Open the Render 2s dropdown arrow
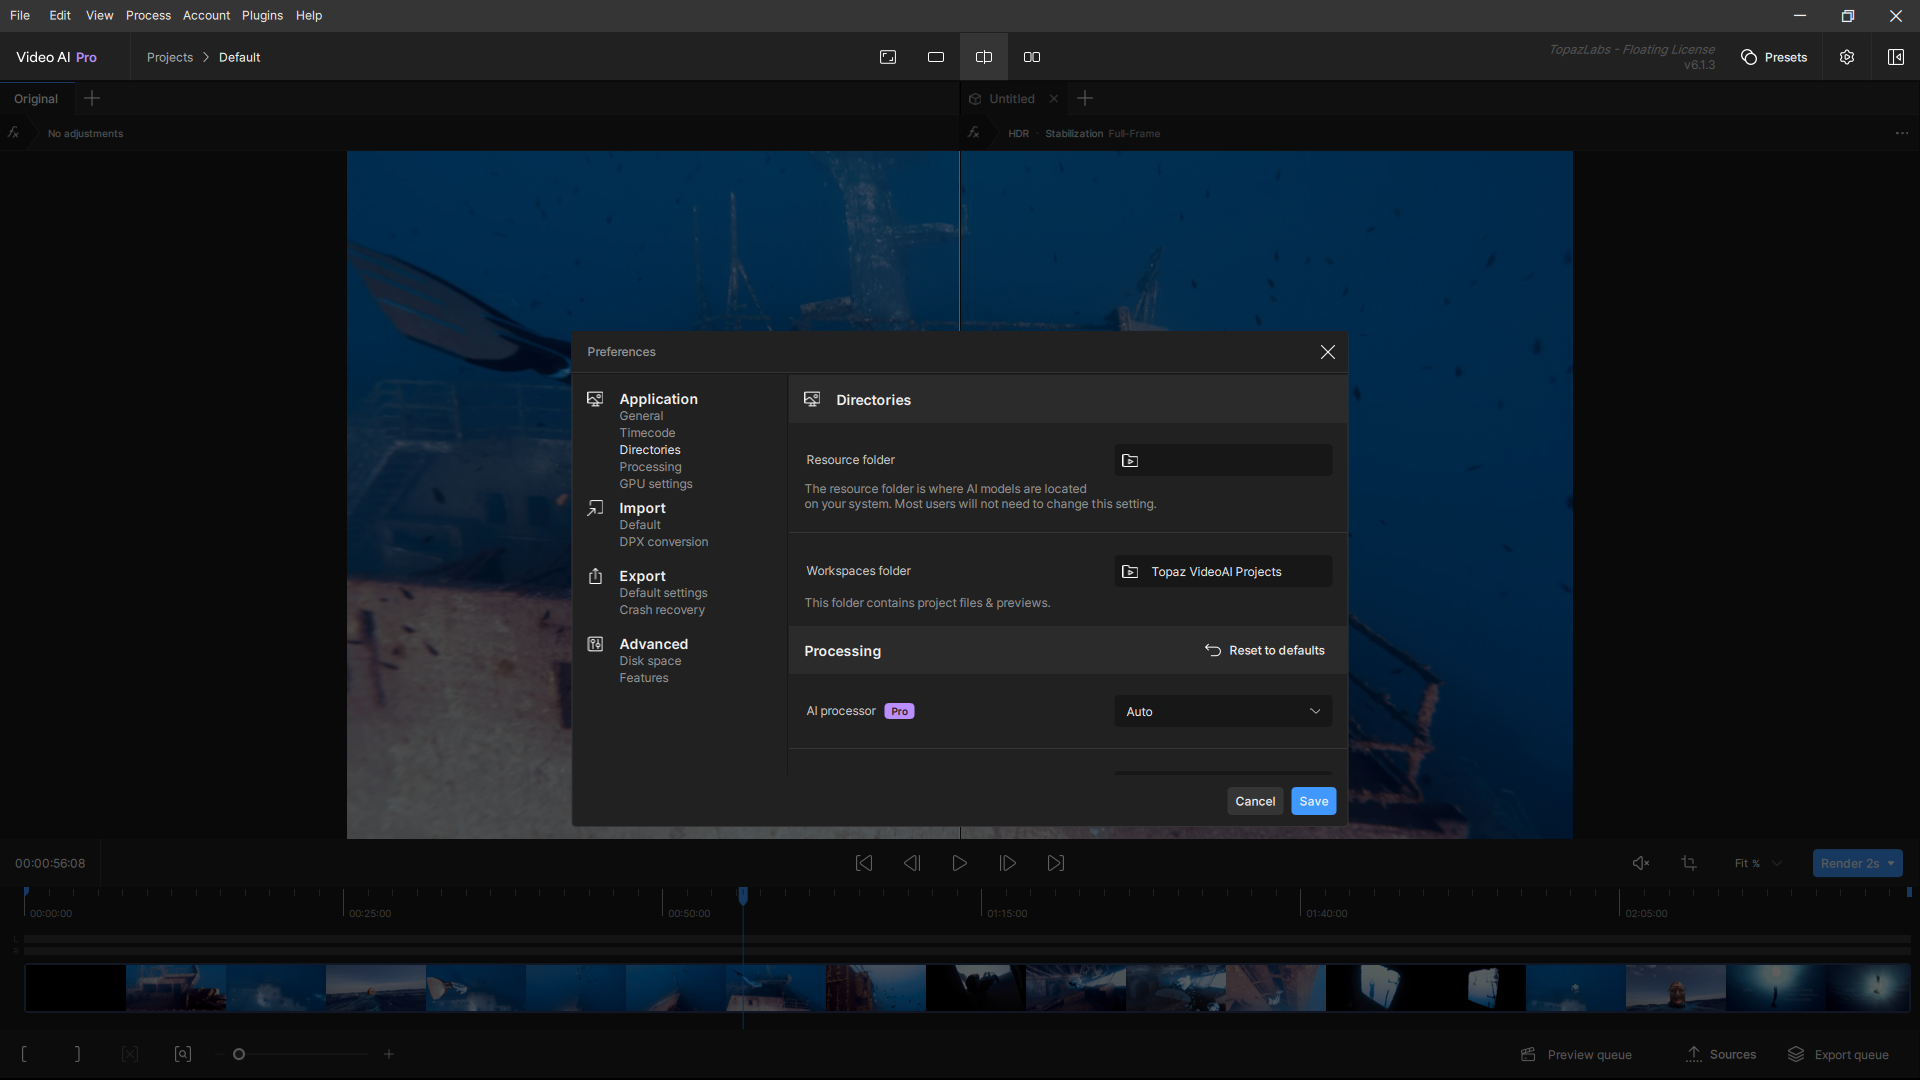This screenshot has width=1920, height=1080. (1891, 863)
